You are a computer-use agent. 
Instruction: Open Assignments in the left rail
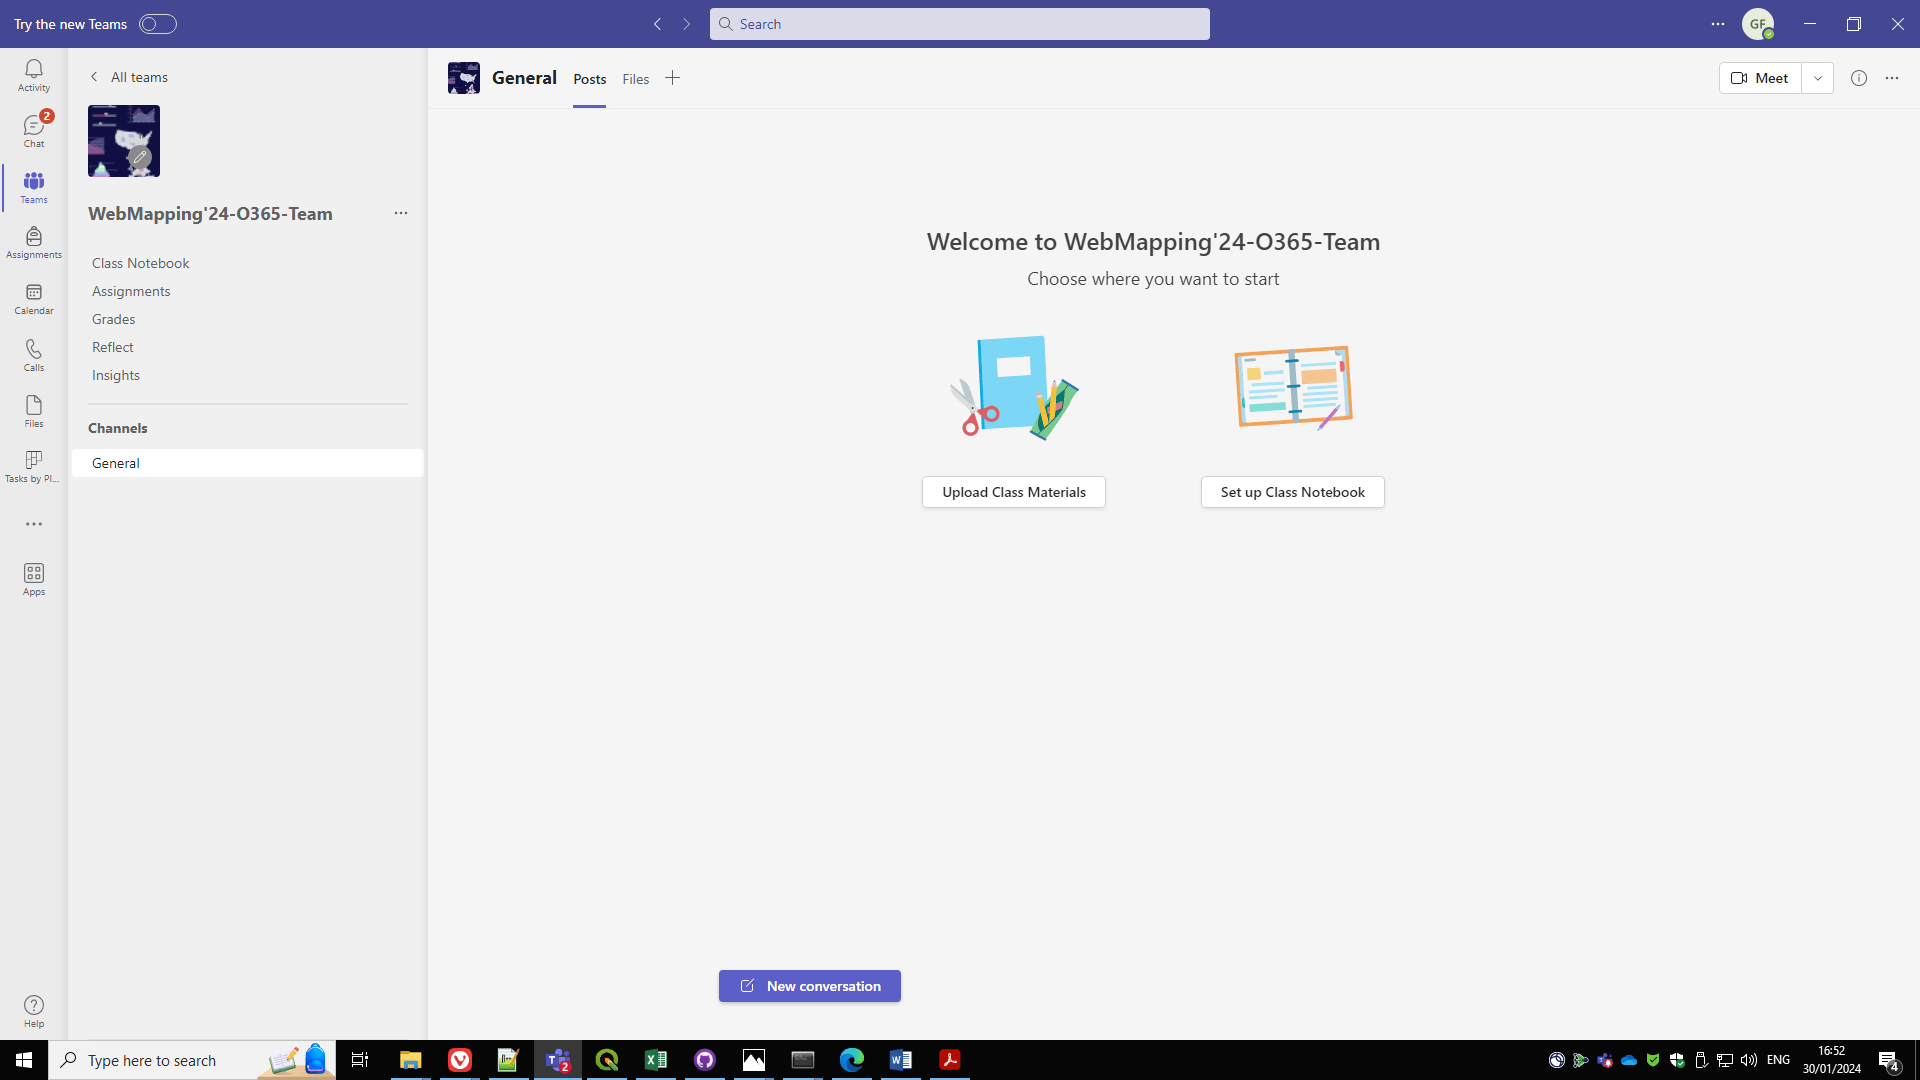34,242
